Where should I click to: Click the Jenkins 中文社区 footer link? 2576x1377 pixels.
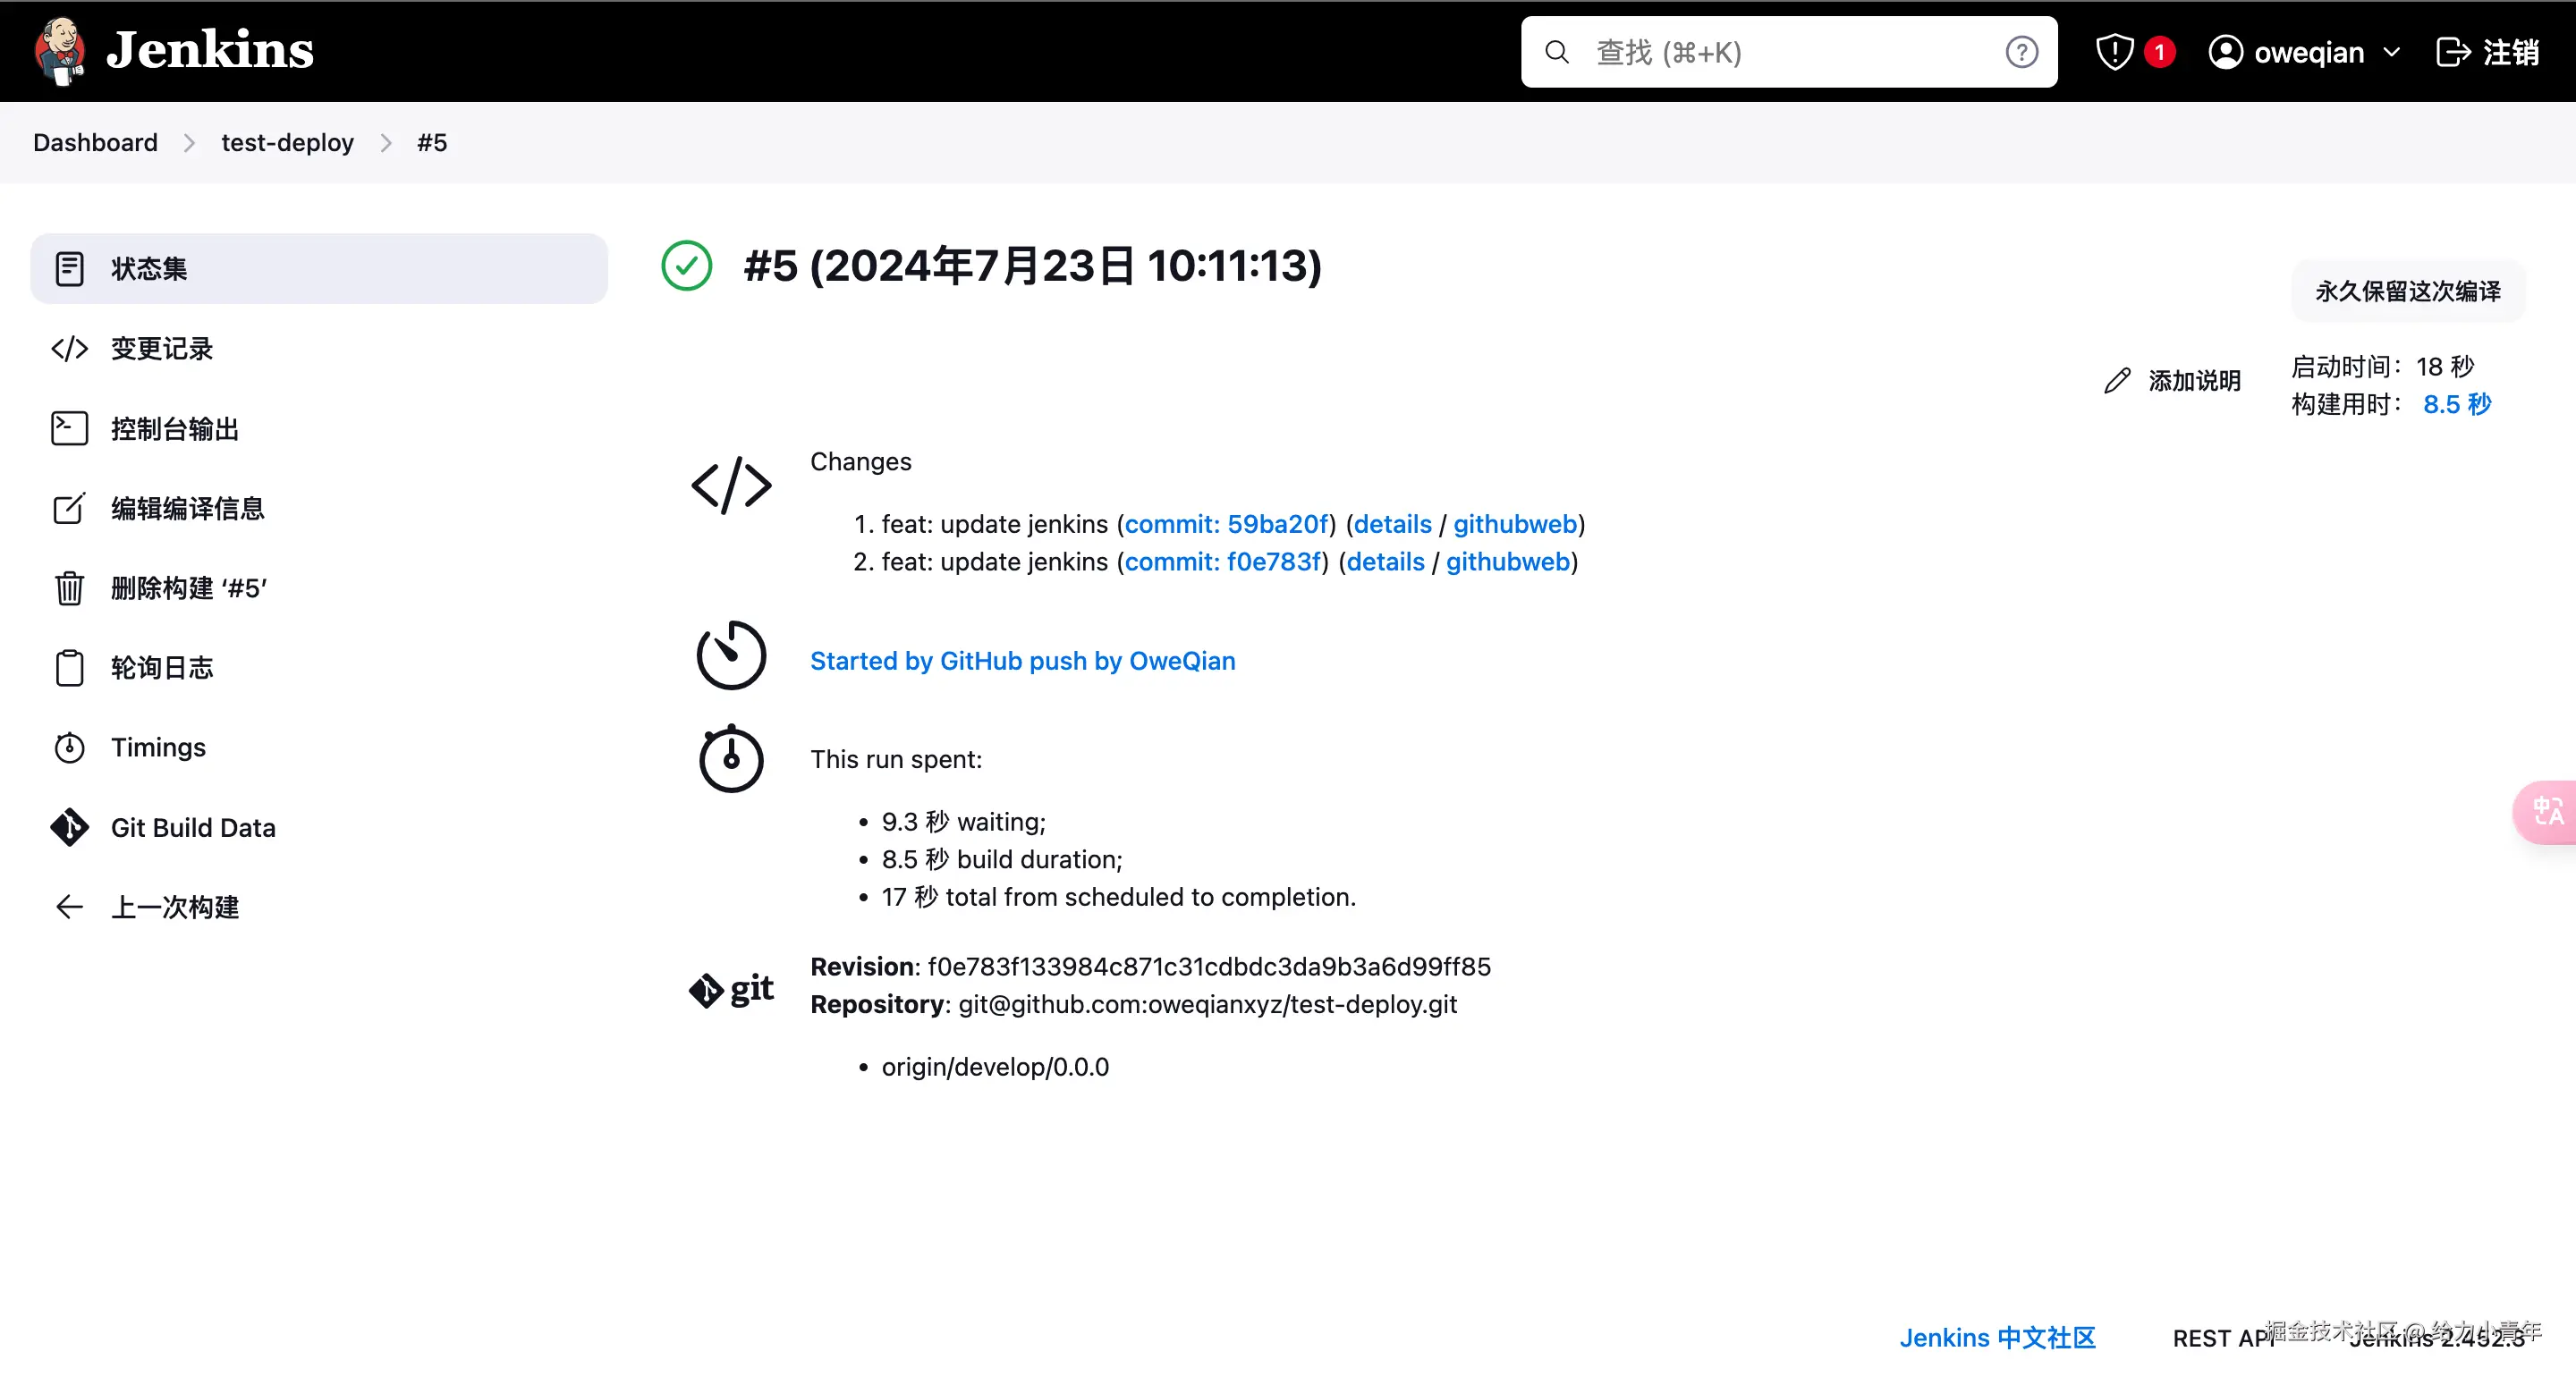tap(1996, 1338)
